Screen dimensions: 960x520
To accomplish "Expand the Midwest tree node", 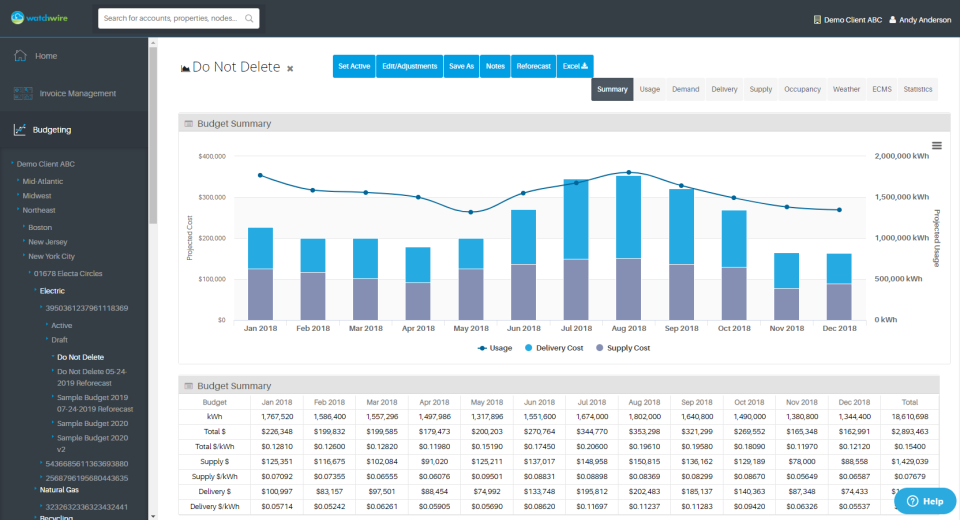I will [x=18, y=195].
